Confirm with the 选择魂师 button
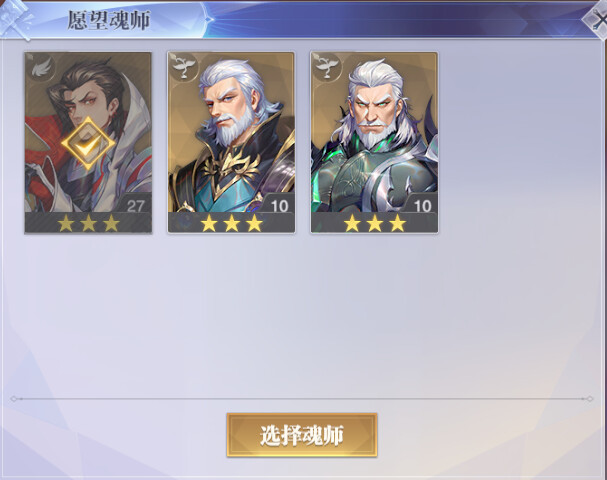This screenshot has height=480, width=607. [302, 435]
